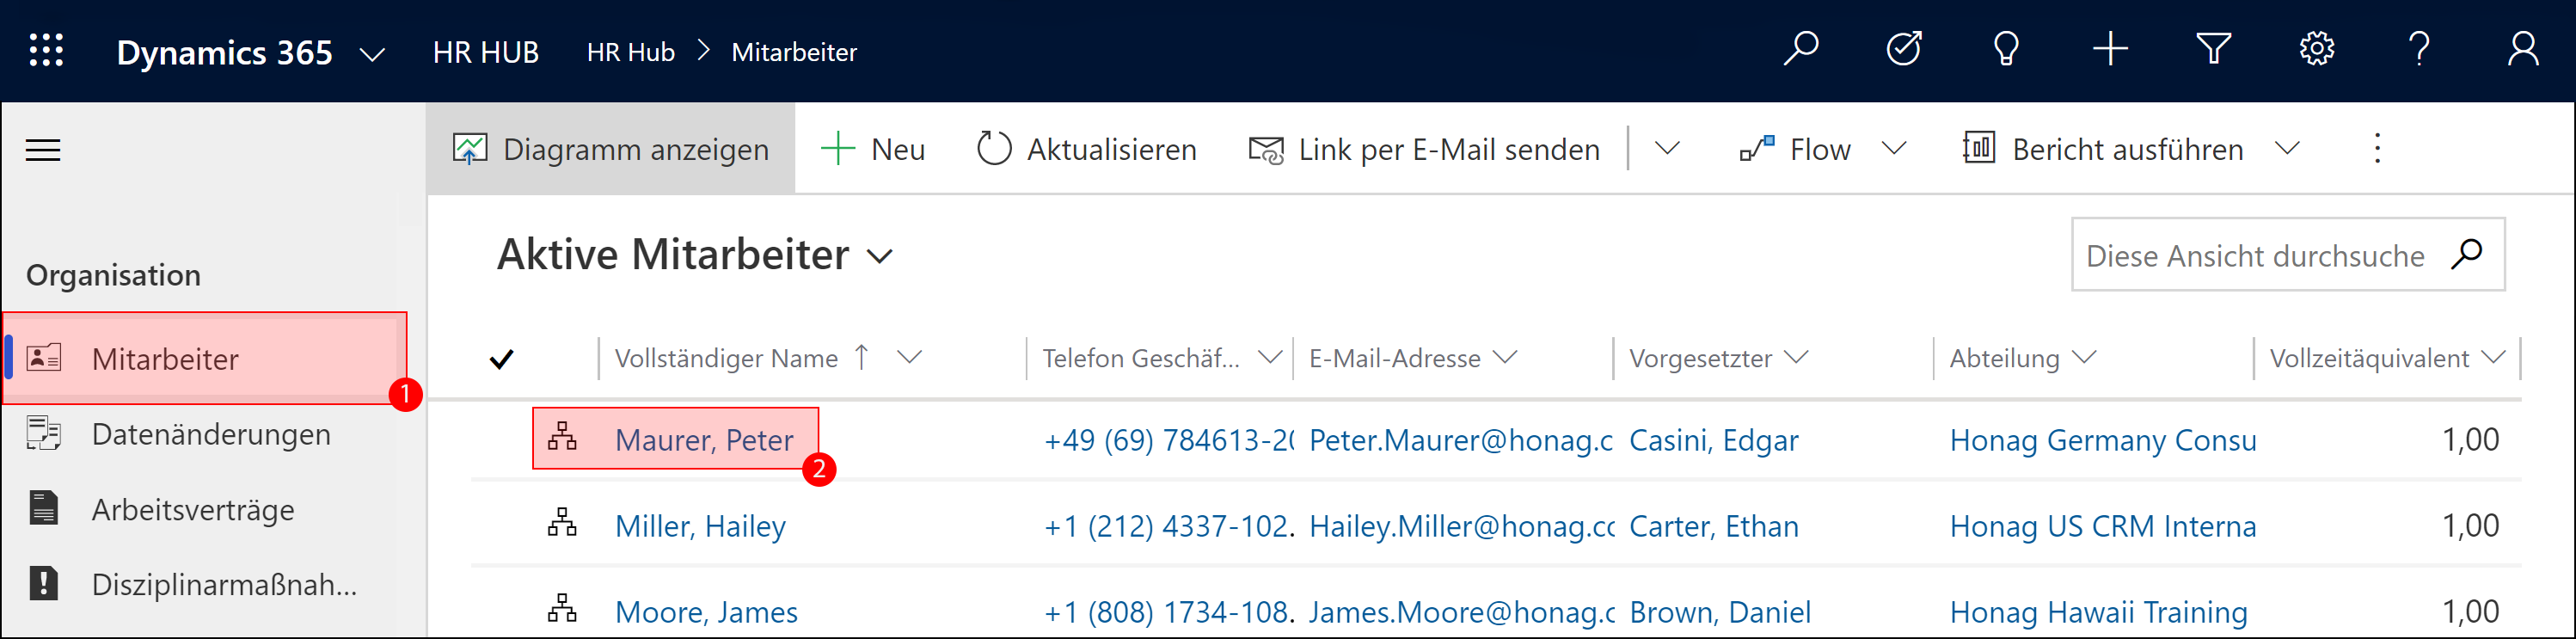This screenshot has width=2576, height=639.
Task: Open hierarchy icon for Miller, Hailey
Action: tap(562, 523)
